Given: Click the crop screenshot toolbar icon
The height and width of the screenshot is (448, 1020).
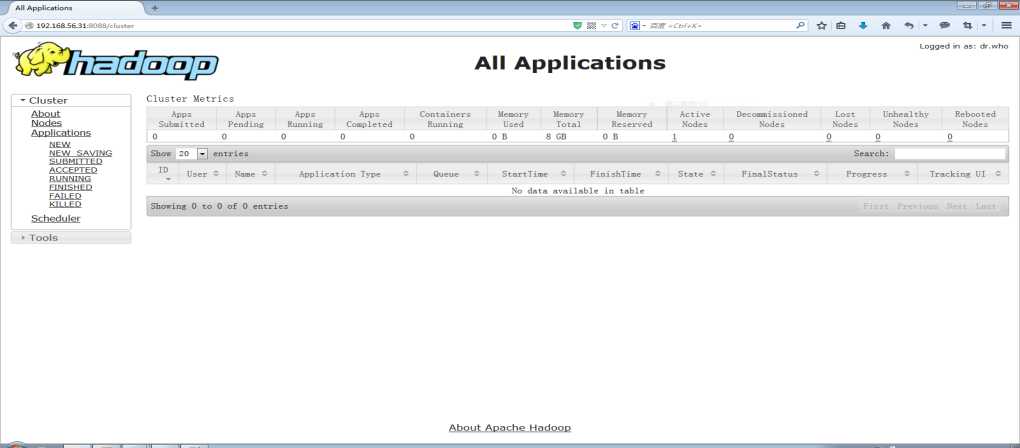Looking at the screenshot, I should pyautogui.click(x=968, y=25).
